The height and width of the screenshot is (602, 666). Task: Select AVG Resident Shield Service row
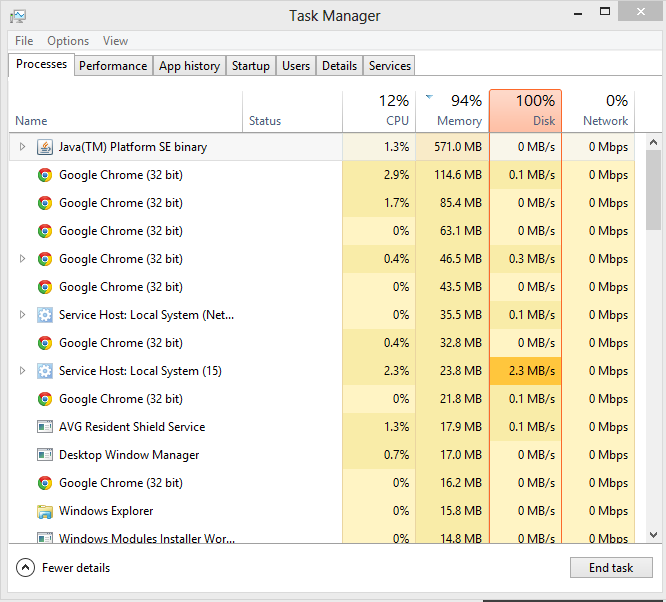pos(322,427)
